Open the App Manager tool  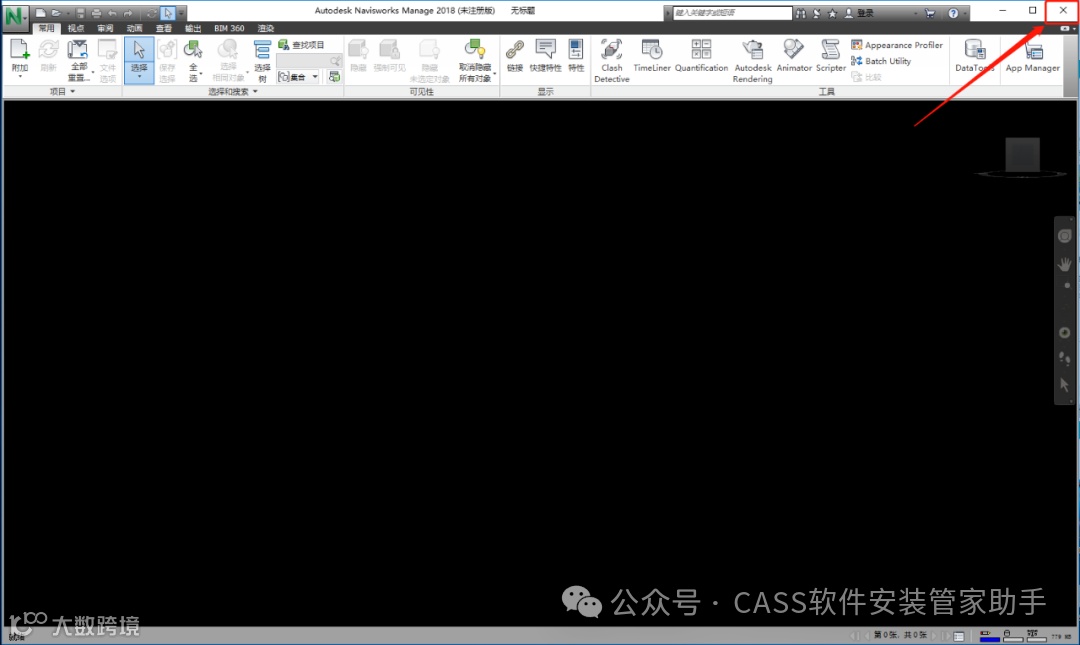click(x=1032, y=56)
